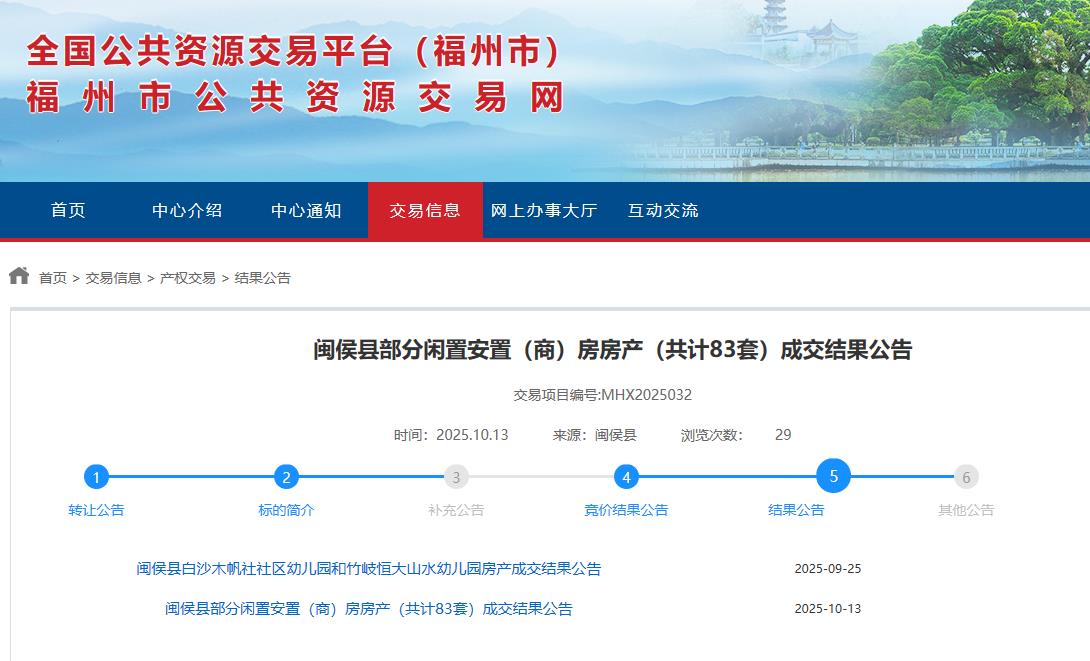This screenshot has height=661, width=1090.
Task: Open the 首页 navigation menu item
Action: coord(68,210)
